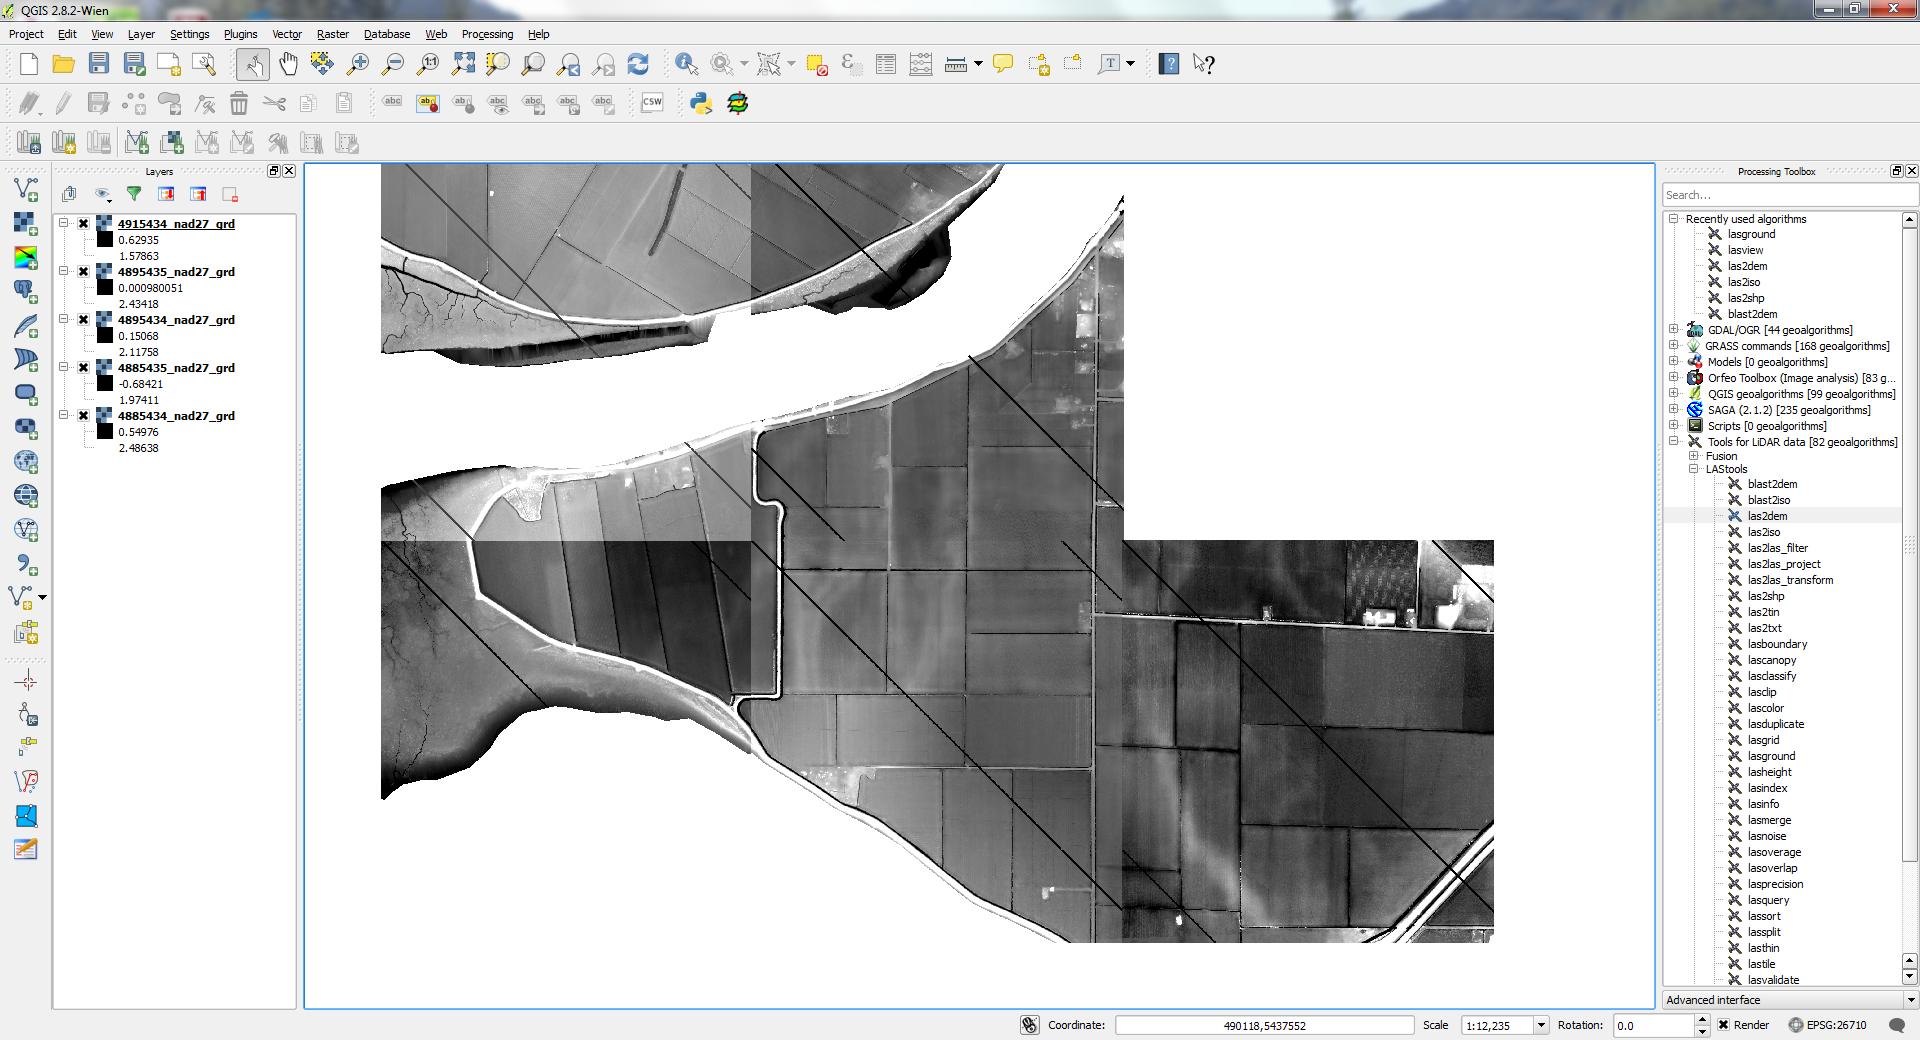Click the Zoom Full extent tool

click(x=463, y=64)
